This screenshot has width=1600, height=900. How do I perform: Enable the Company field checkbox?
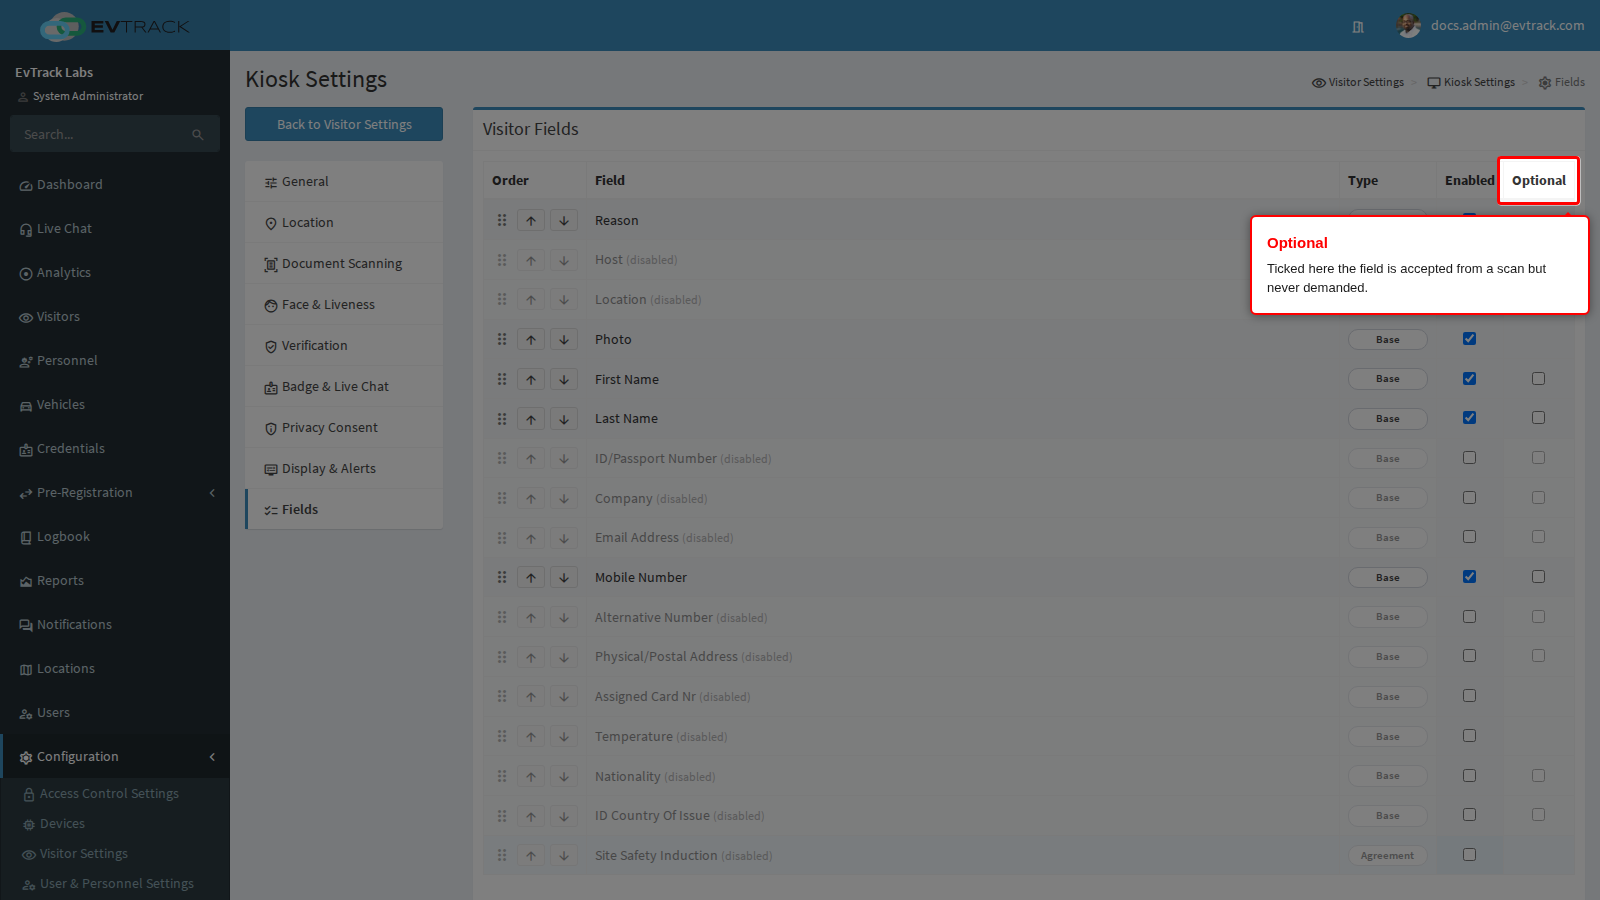(x=1469, y=498)
